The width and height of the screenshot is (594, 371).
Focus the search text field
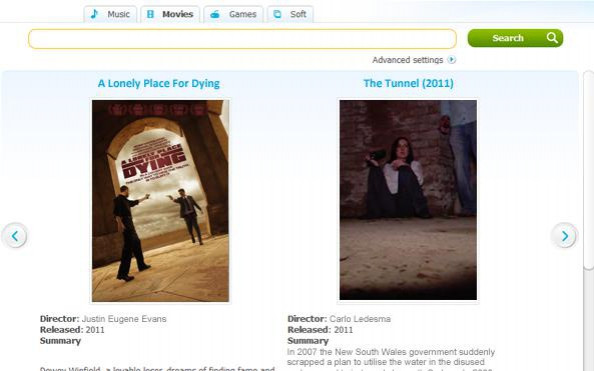pos(242,39)
